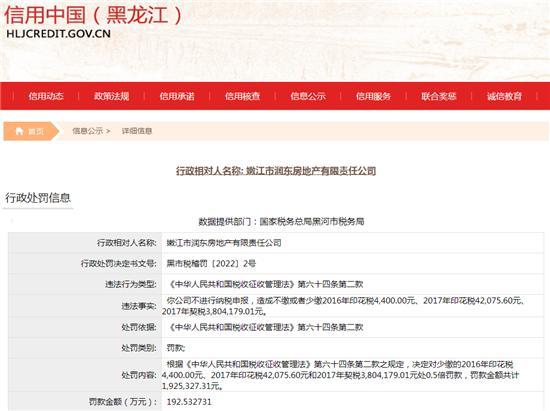Click the HLJCREDIT.GOV.CN site address

point(59,34)
